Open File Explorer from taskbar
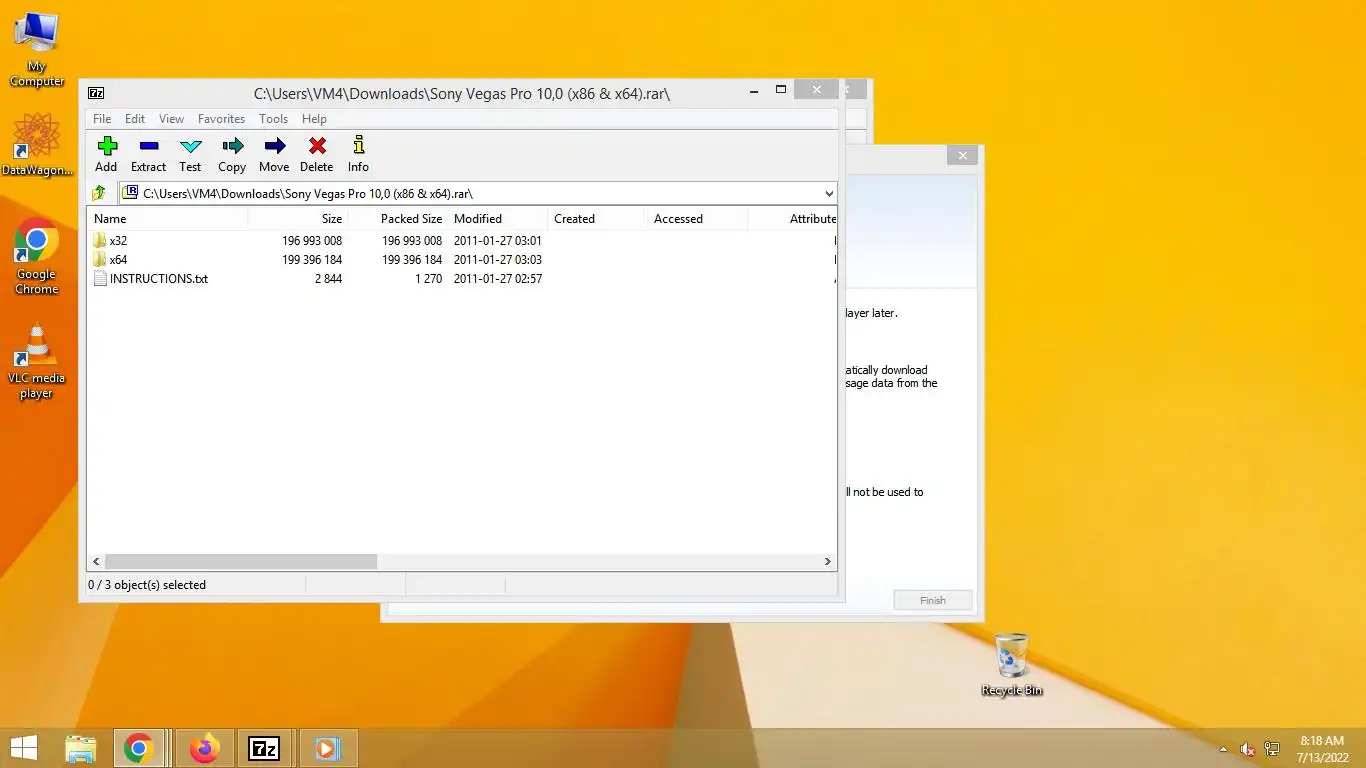The width and height of the screenshot is (1366, 768). tap(81, 748)
